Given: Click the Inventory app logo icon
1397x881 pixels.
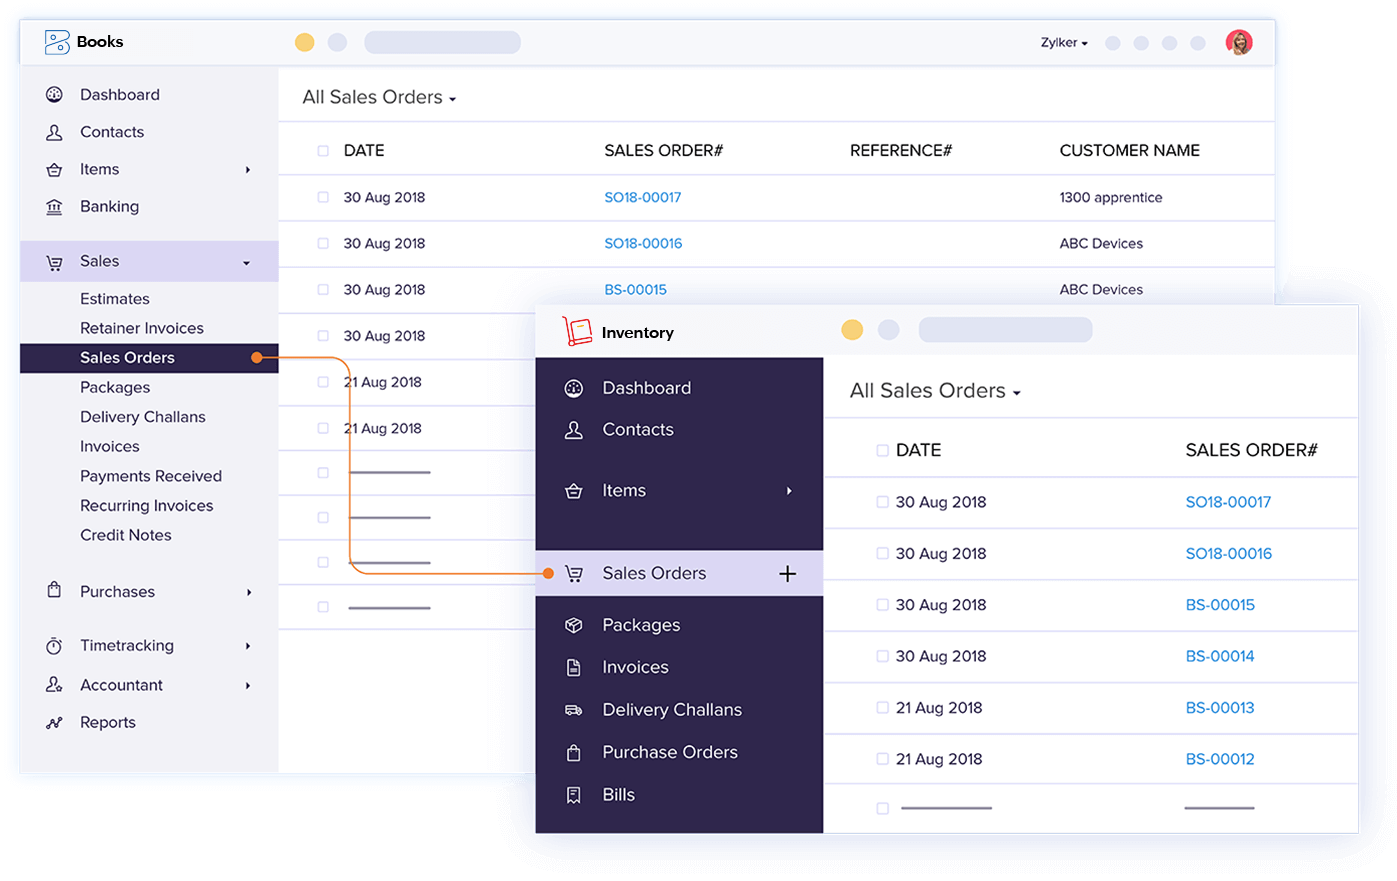Looking at the screenshot, I should [x=577, y=331].
